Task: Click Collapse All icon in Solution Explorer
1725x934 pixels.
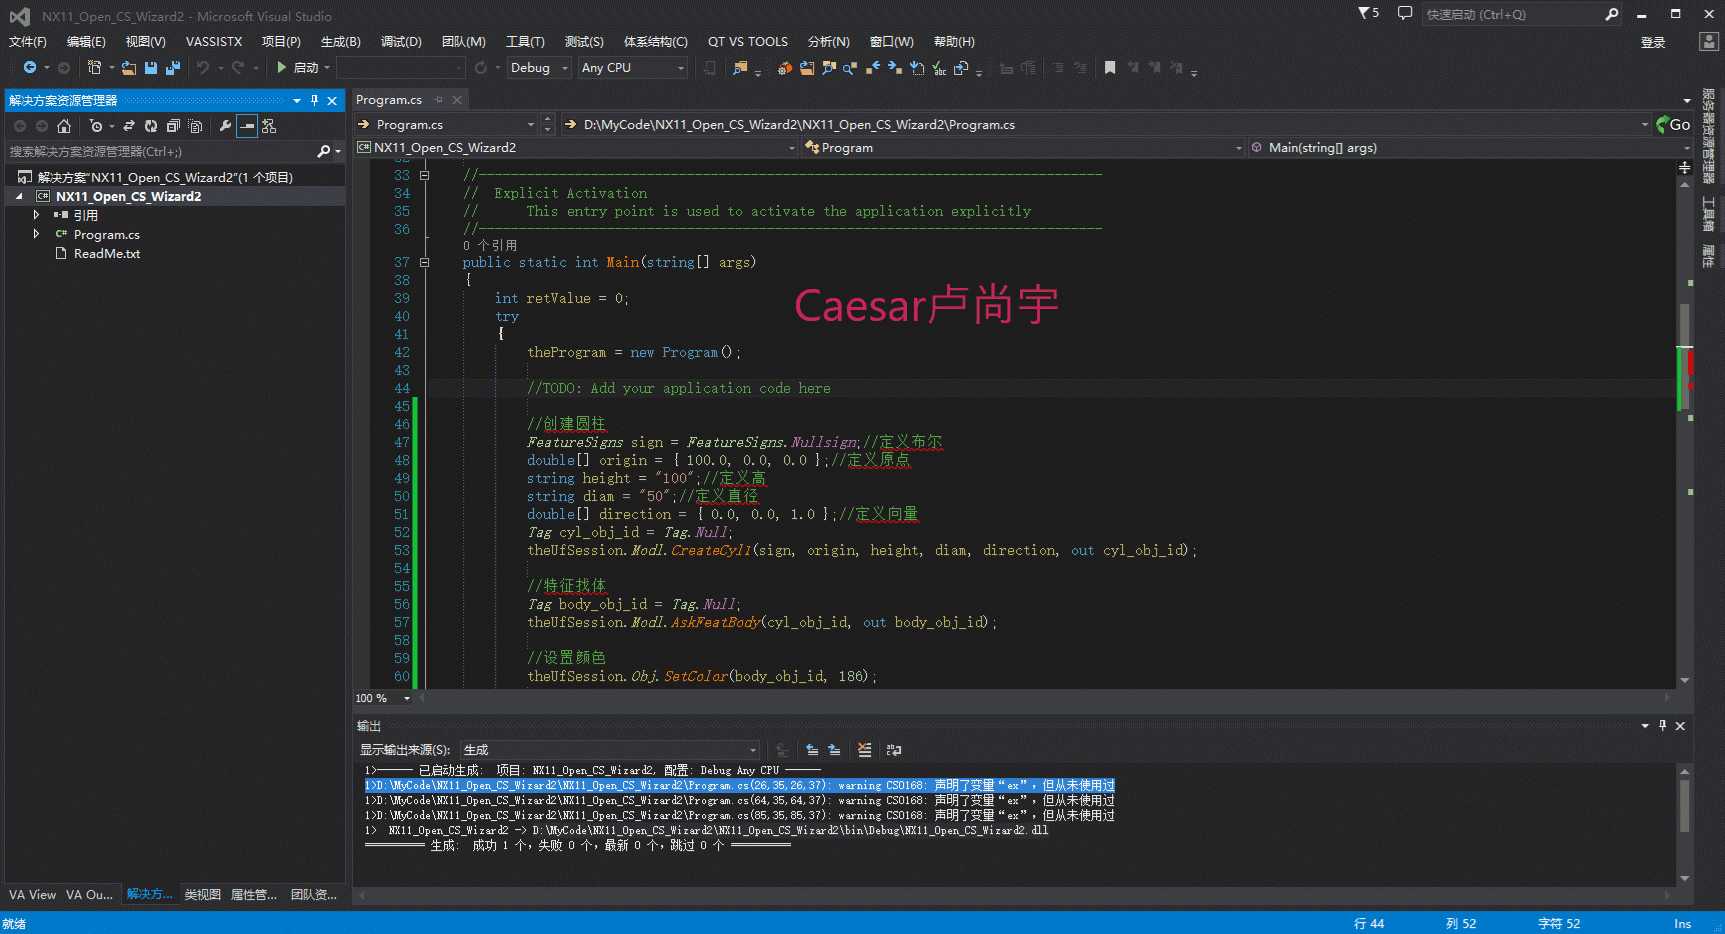Action: [x=173, y=126]
